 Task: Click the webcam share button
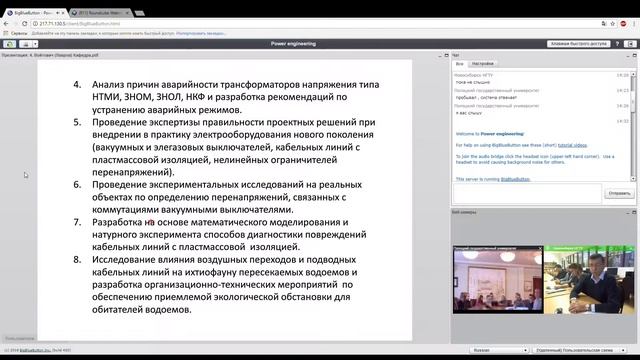(26, 44)
